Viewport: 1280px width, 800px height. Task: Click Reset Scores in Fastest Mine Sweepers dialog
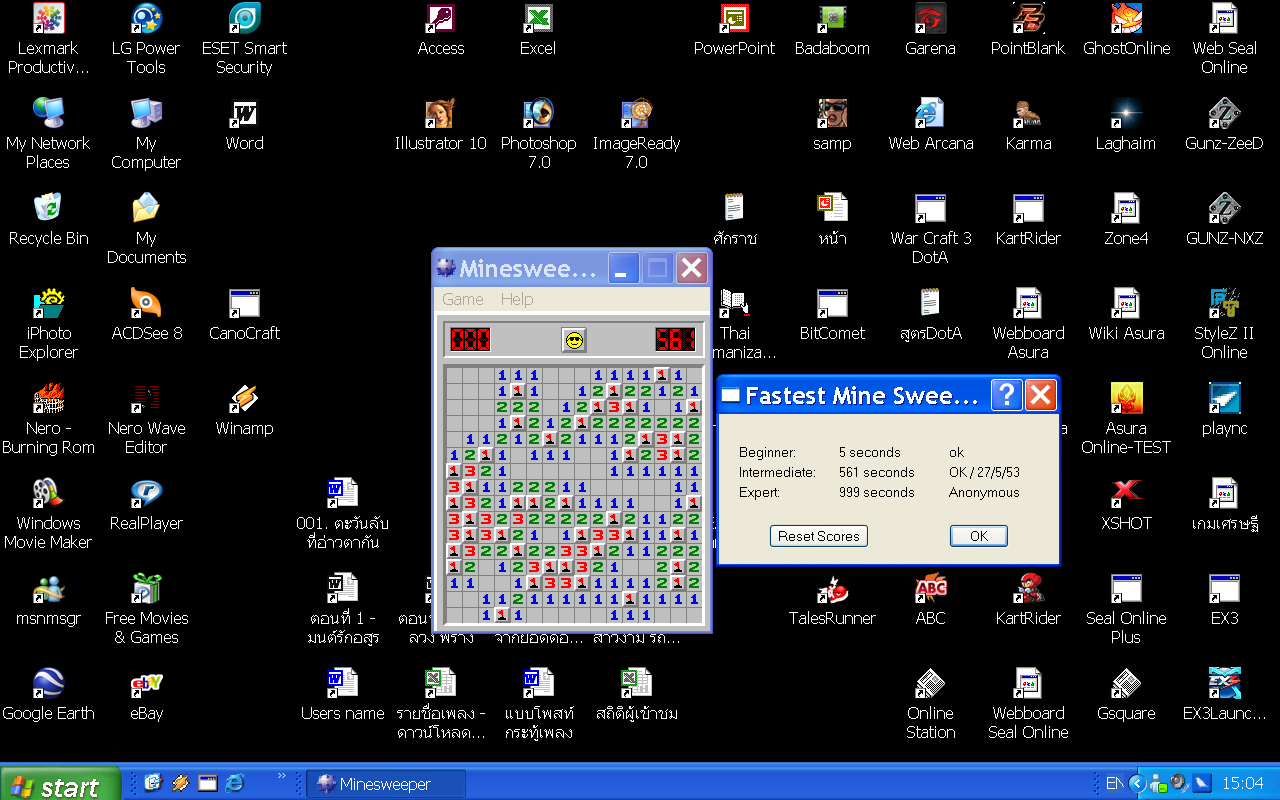pyautogui.click(x=819, y=536)
